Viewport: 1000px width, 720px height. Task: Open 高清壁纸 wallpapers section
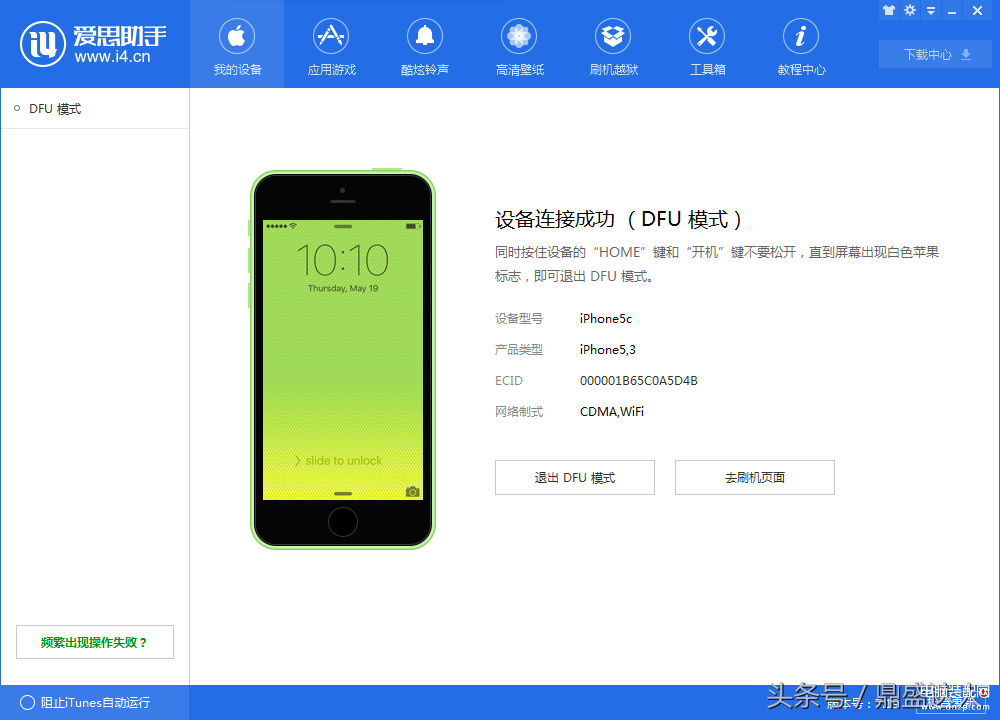[519, 45]
